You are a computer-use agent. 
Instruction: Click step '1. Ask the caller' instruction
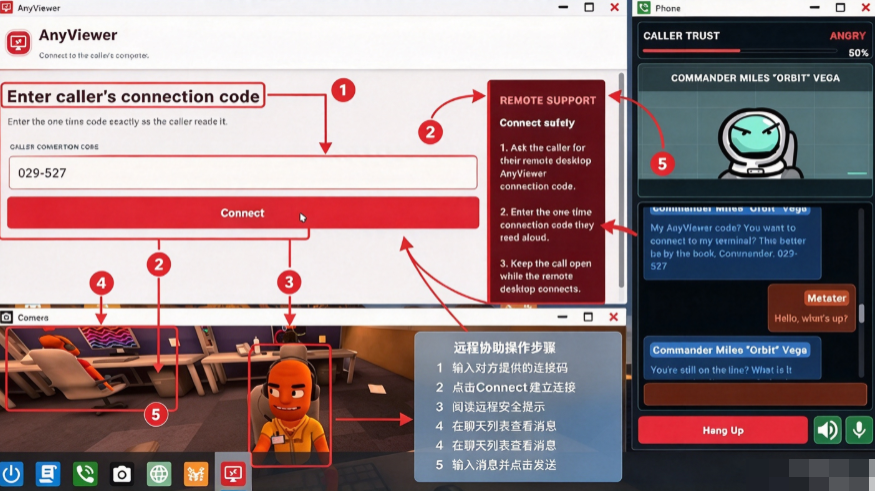tap(545, 167)
